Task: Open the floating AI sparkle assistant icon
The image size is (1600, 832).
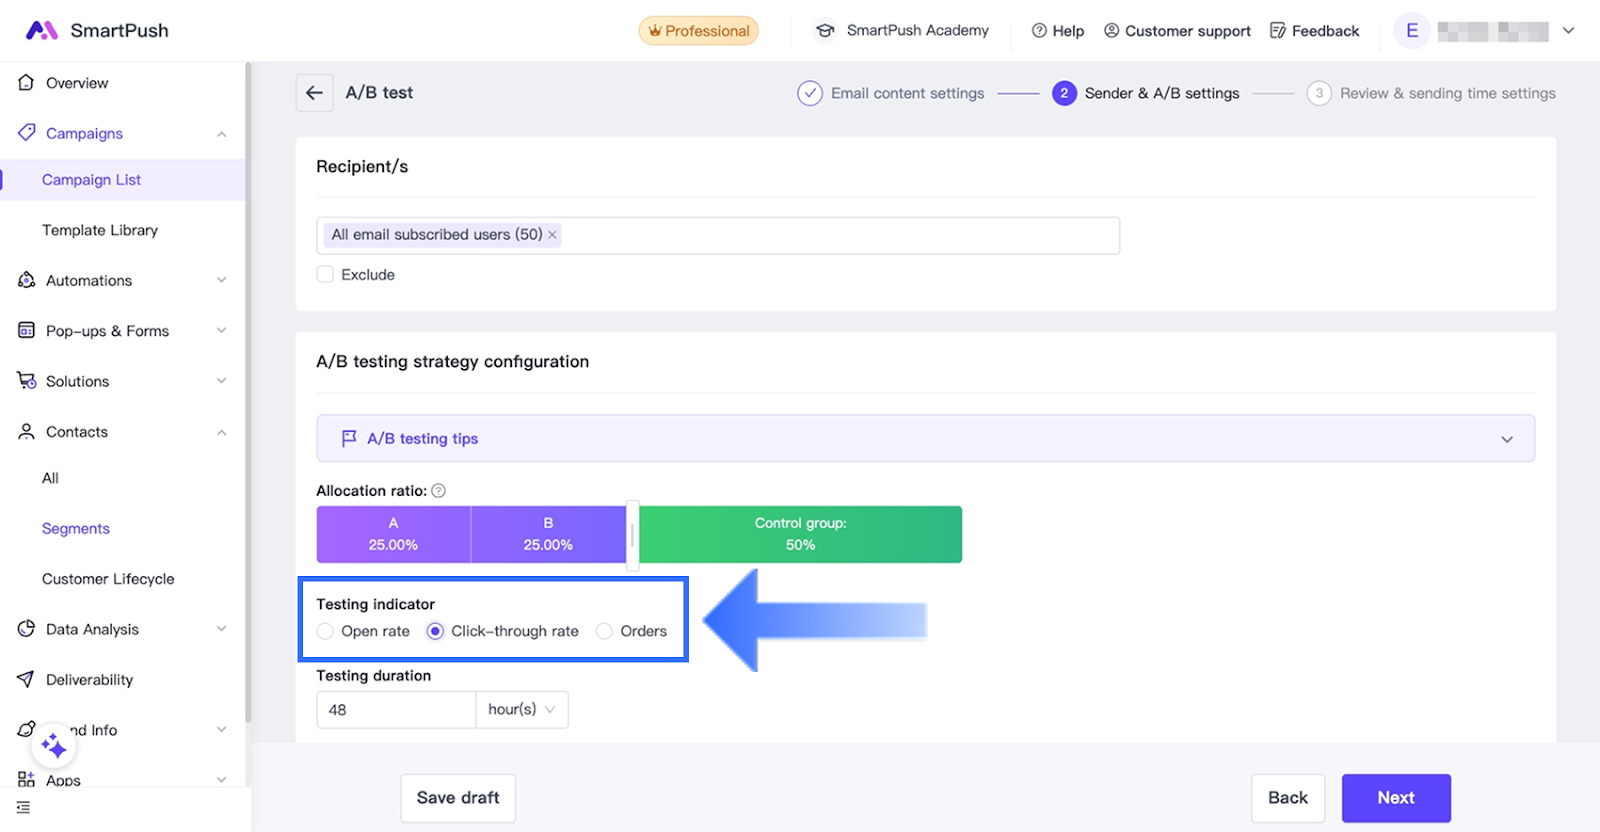Action: pos(54,746)
